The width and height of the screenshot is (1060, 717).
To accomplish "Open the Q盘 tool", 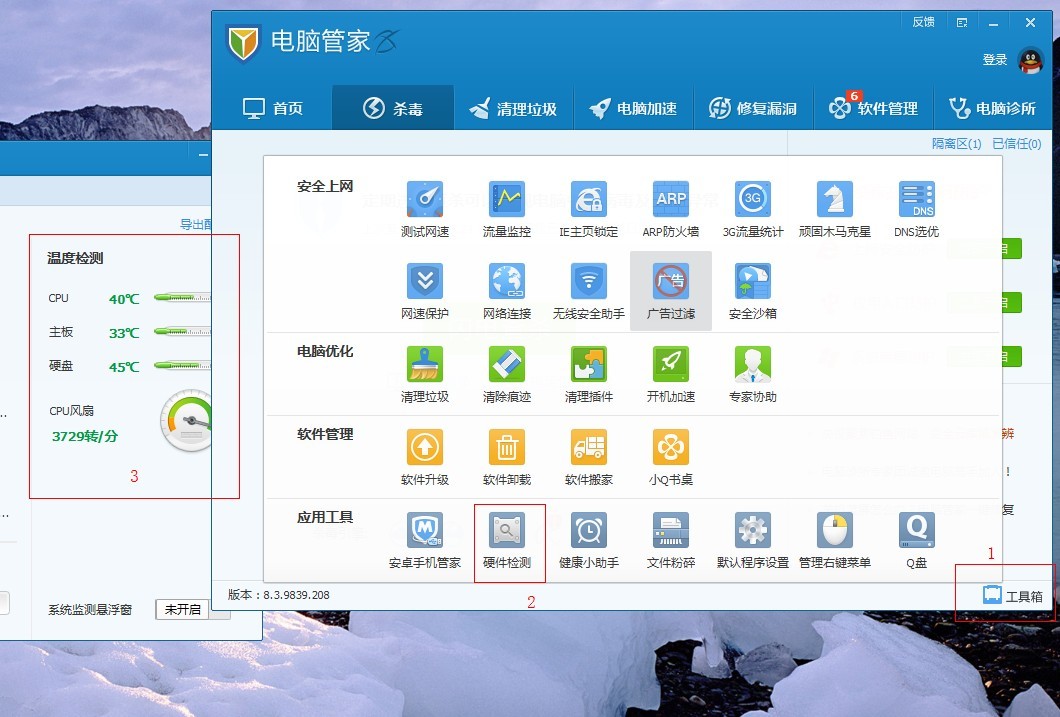I will click(x=917, y=541).
